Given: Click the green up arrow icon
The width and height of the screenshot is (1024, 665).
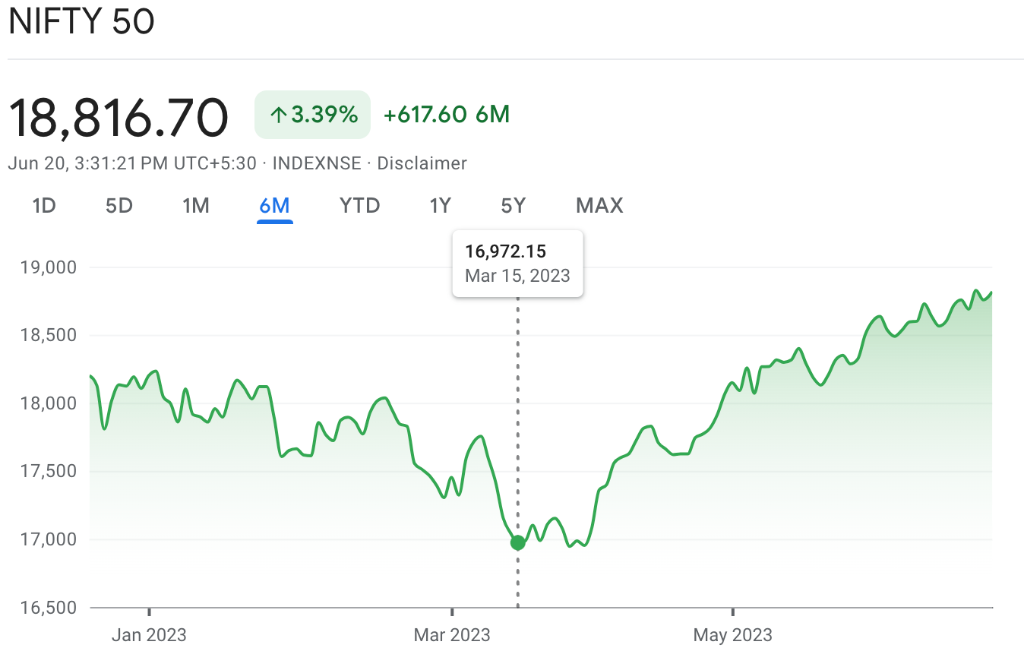Looking at the screenshot, I should click(278, 115).
